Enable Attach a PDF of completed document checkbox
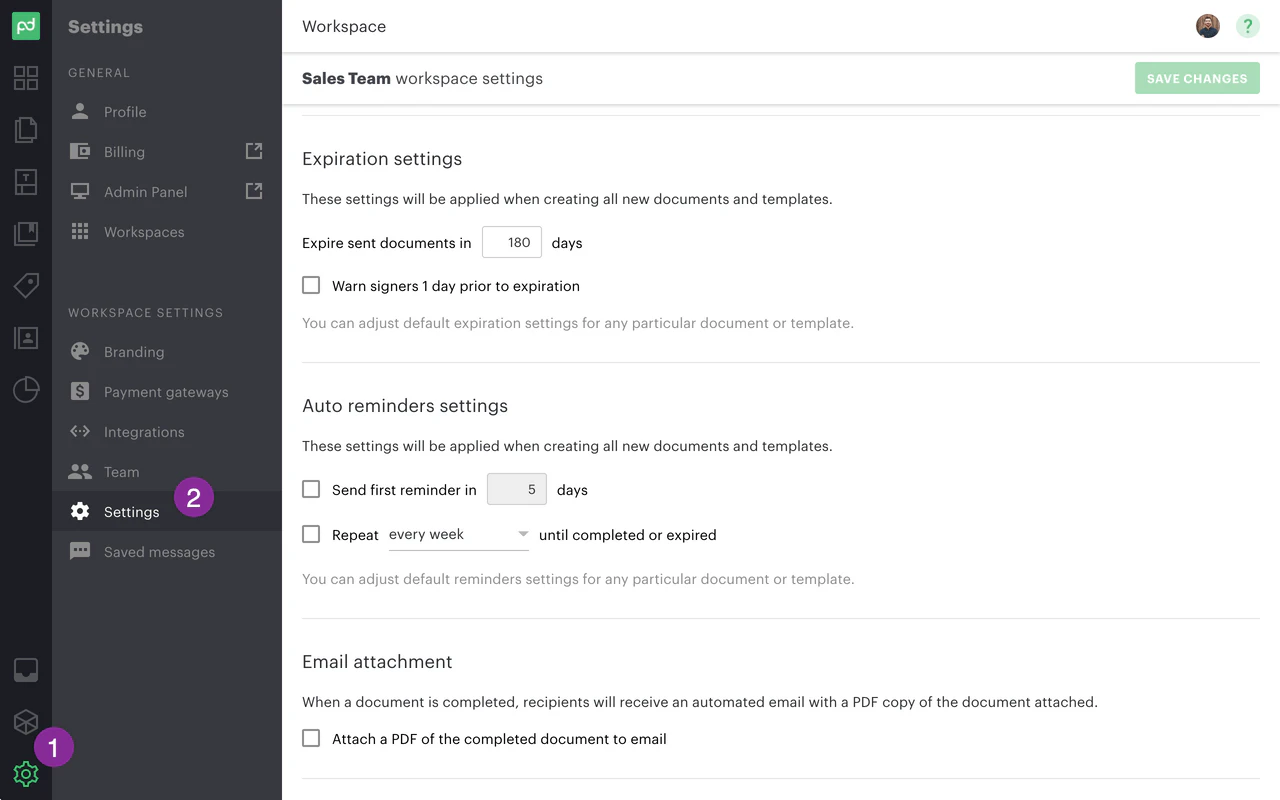 point(311,739)
